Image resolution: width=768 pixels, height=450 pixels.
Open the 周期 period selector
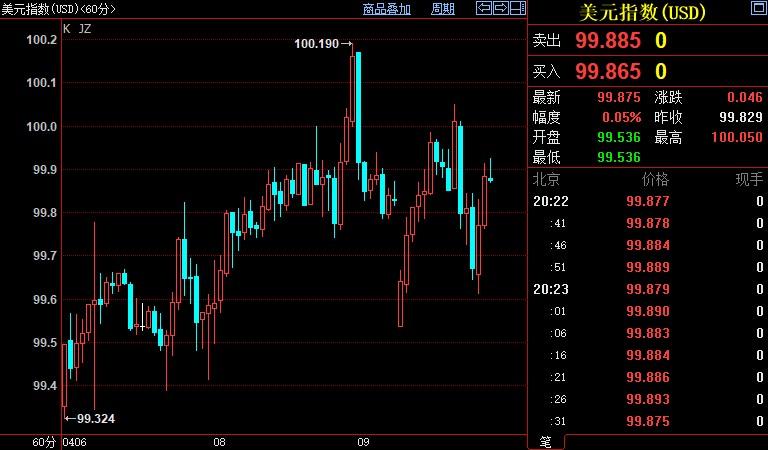click(442, 9)
